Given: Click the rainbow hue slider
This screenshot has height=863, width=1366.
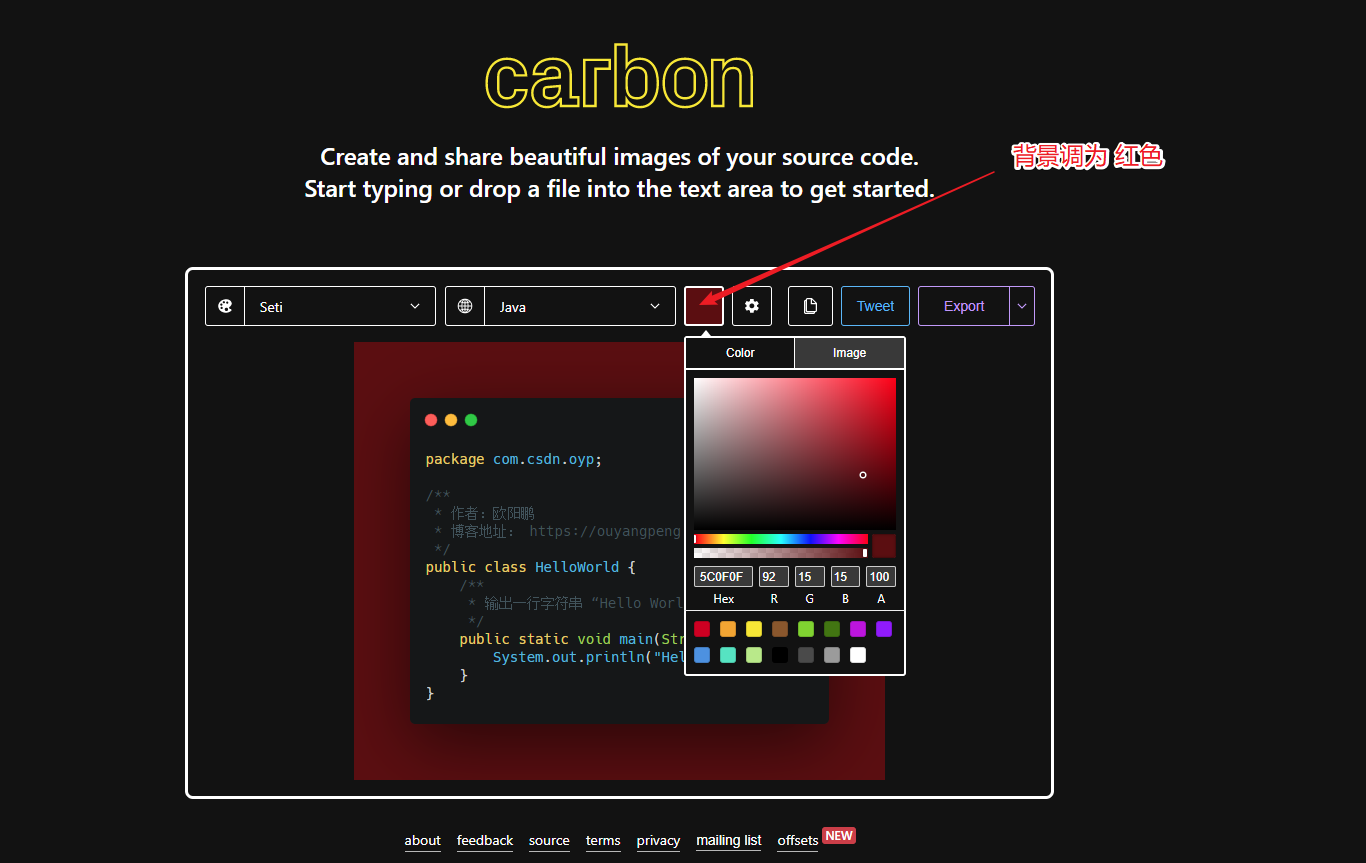Looking at the screenshot, I should pos(781,539).
